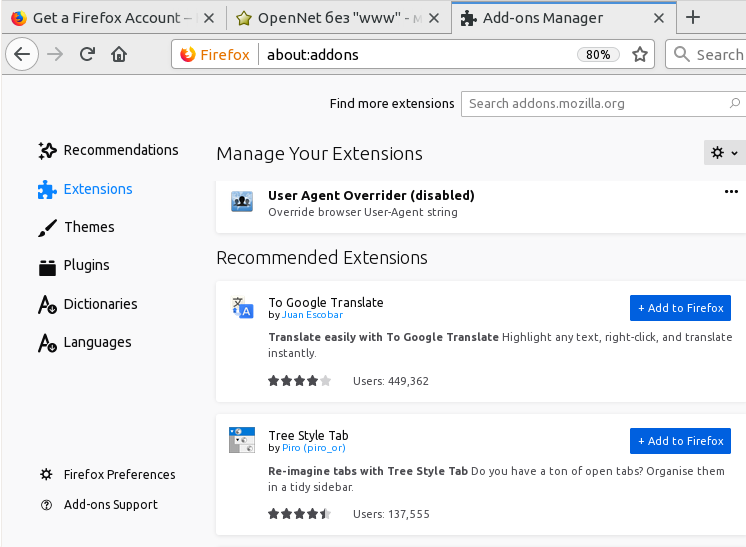Open Firefox Preferences link
Viewport: 746px width, 547px height.
coord(108,475)
